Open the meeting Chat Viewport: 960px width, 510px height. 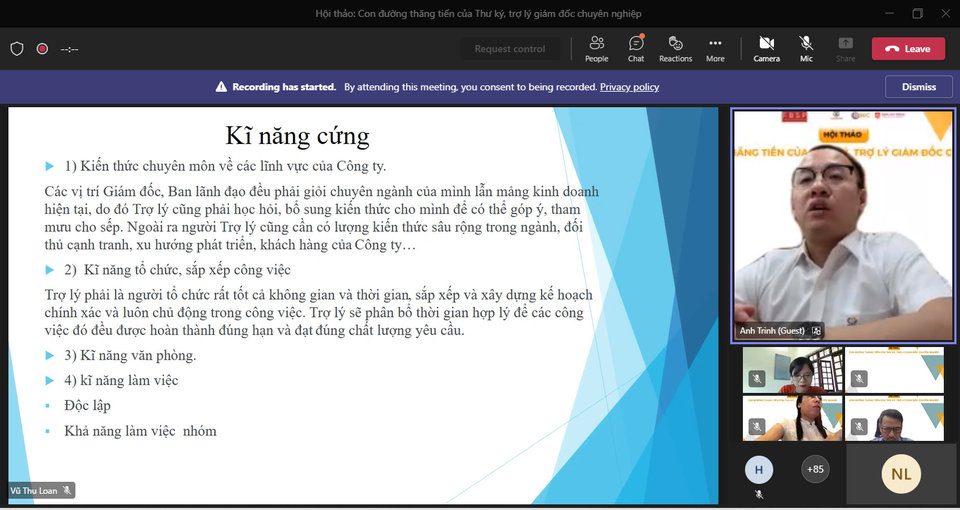point(636,49)
